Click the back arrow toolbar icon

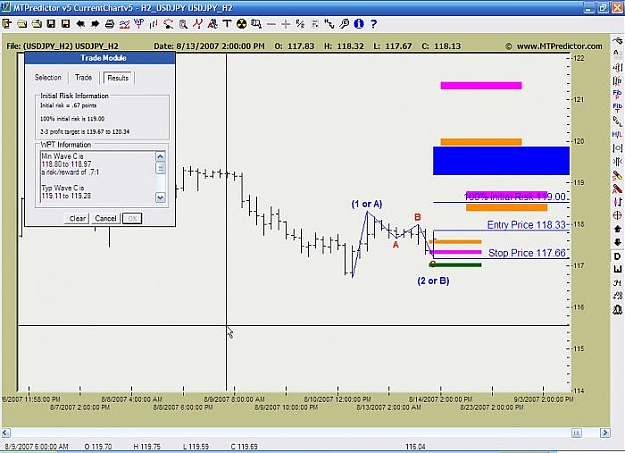point(81,24)
